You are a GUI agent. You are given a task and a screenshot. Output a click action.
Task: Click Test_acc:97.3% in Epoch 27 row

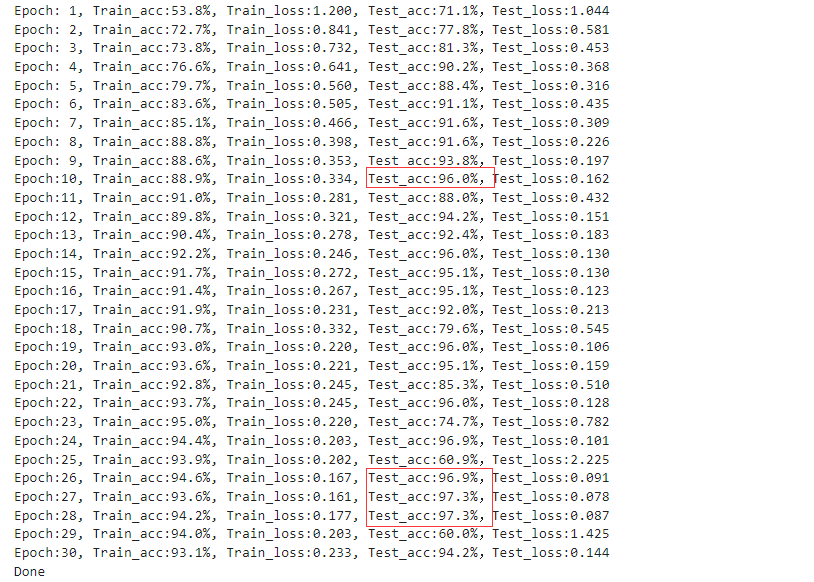click(x=423, y=497)
